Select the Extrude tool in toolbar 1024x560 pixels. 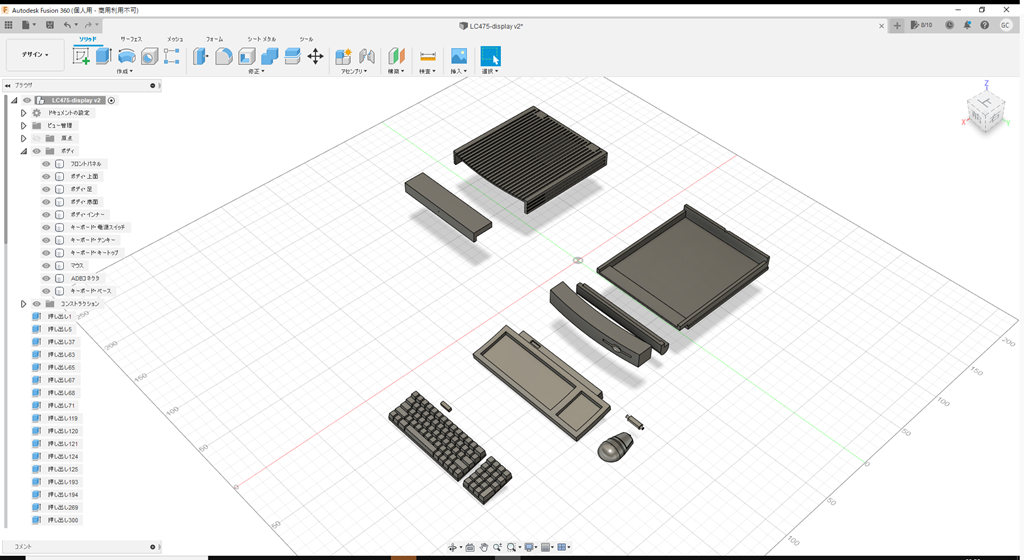click(x=103, y=56)
